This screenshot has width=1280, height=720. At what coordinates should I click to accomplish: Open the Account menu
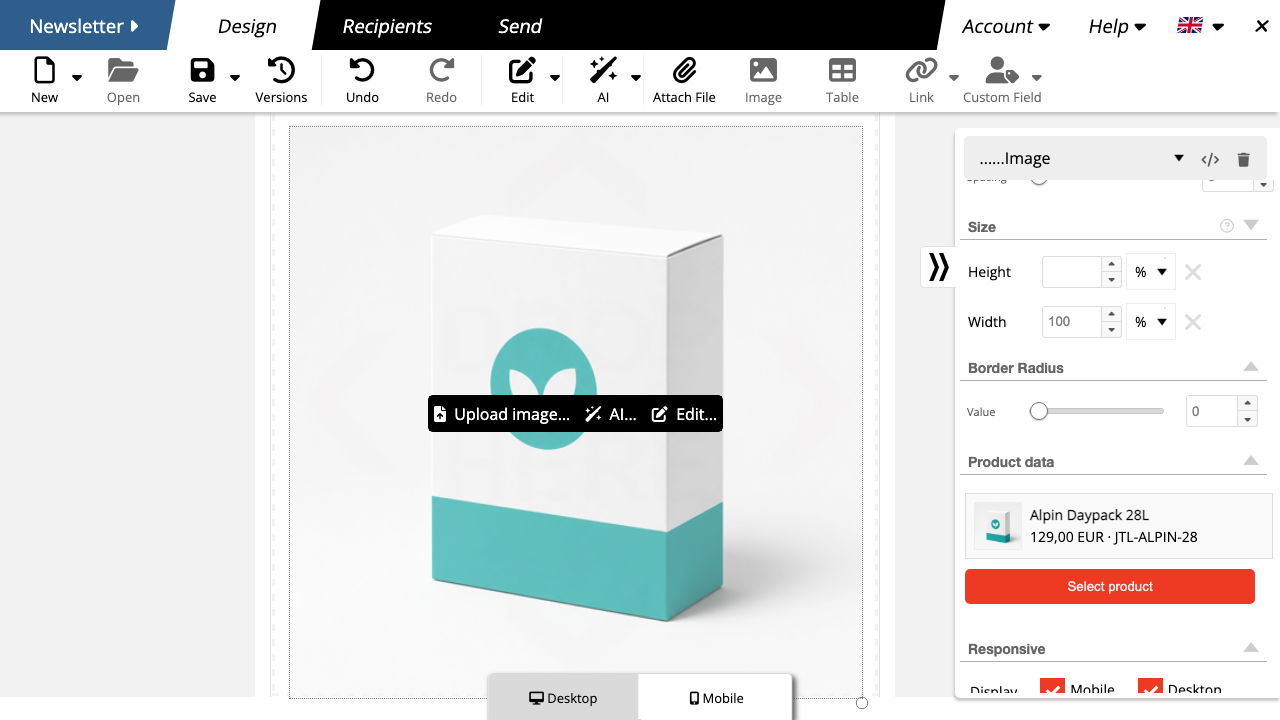point(1006,27)
